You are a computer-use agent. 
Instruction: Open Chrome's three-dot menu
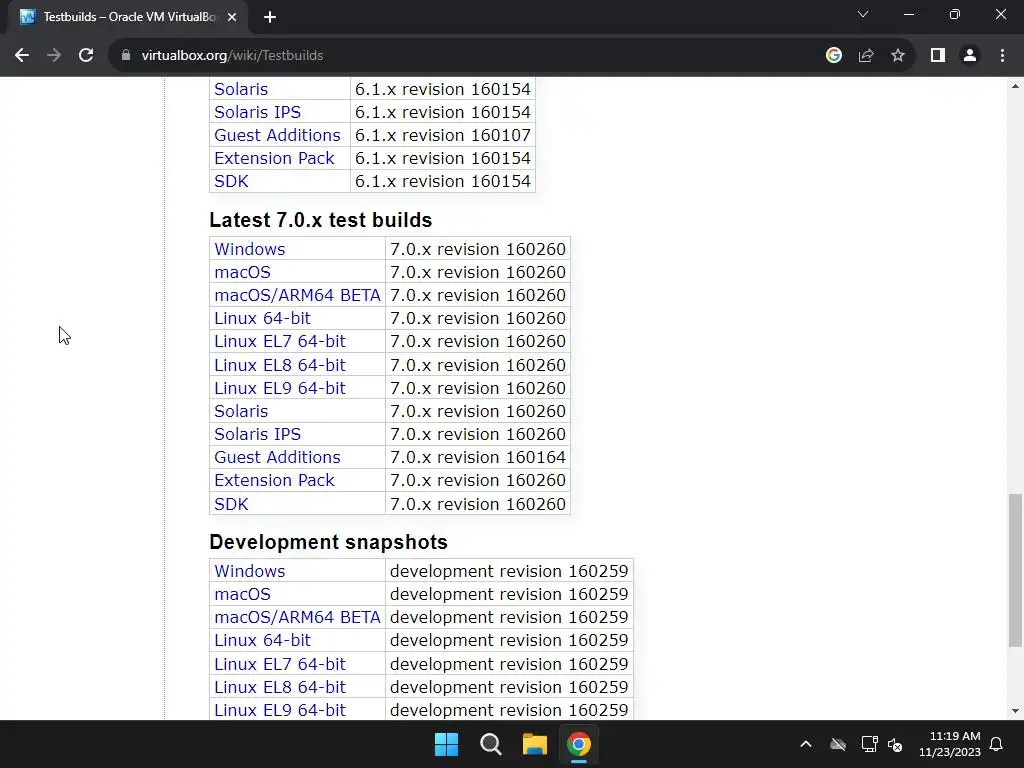click(1002, 56)
